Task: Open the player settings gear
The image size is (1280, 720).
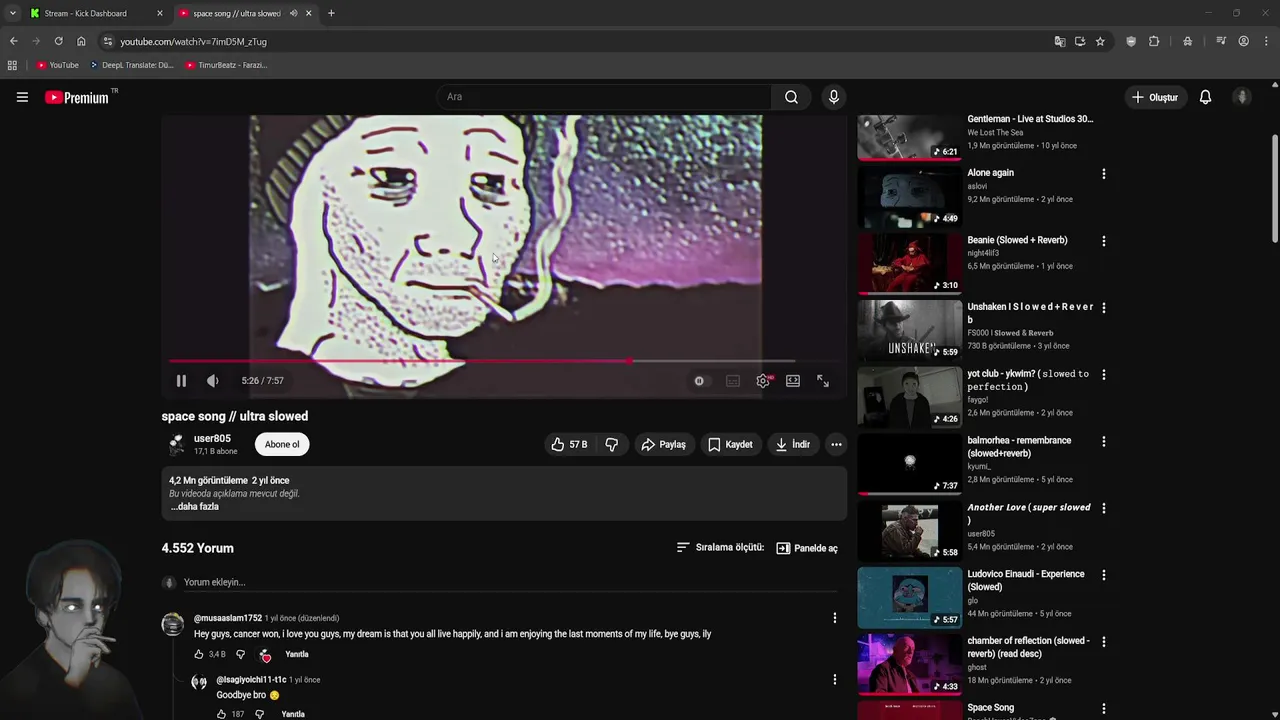Action: (763, 381)
